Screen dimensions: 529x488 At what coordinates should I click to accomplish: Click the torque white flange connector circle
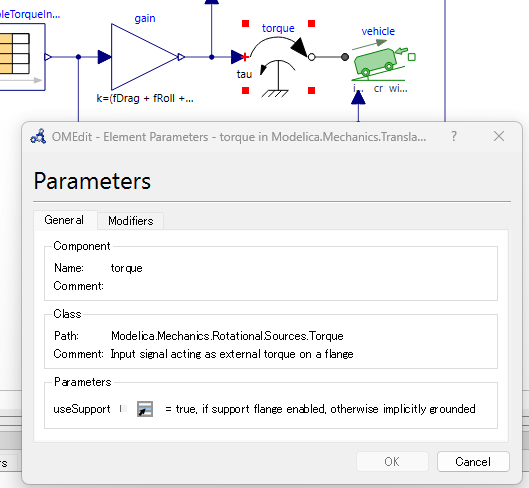pyautogui.click(x=311, y=57)
